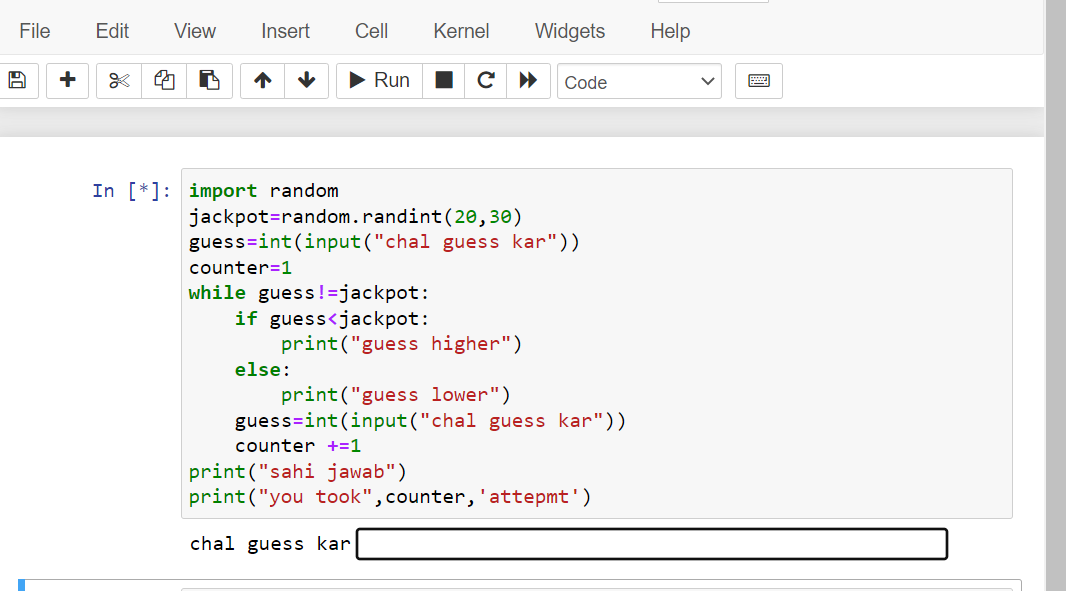The image size is (1066, 591).
Task: Open the Help menu
Action: pos(670,31)
